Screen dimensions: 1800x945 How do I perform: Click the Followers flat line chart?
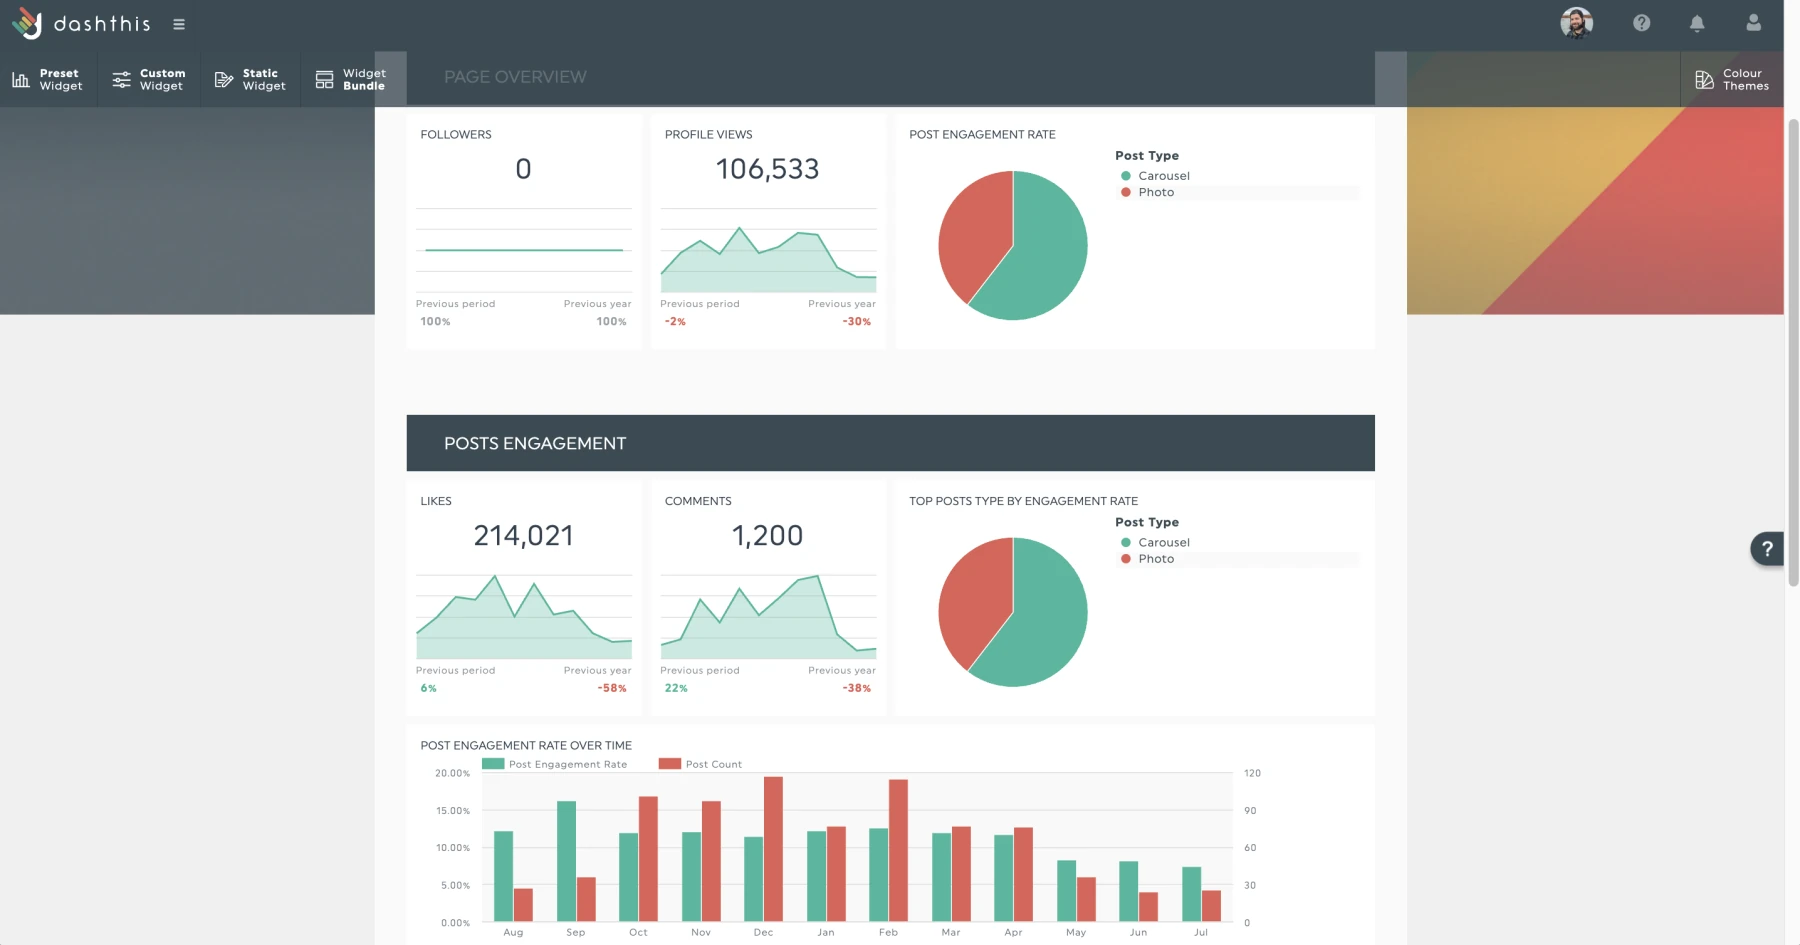click(524, 250)
